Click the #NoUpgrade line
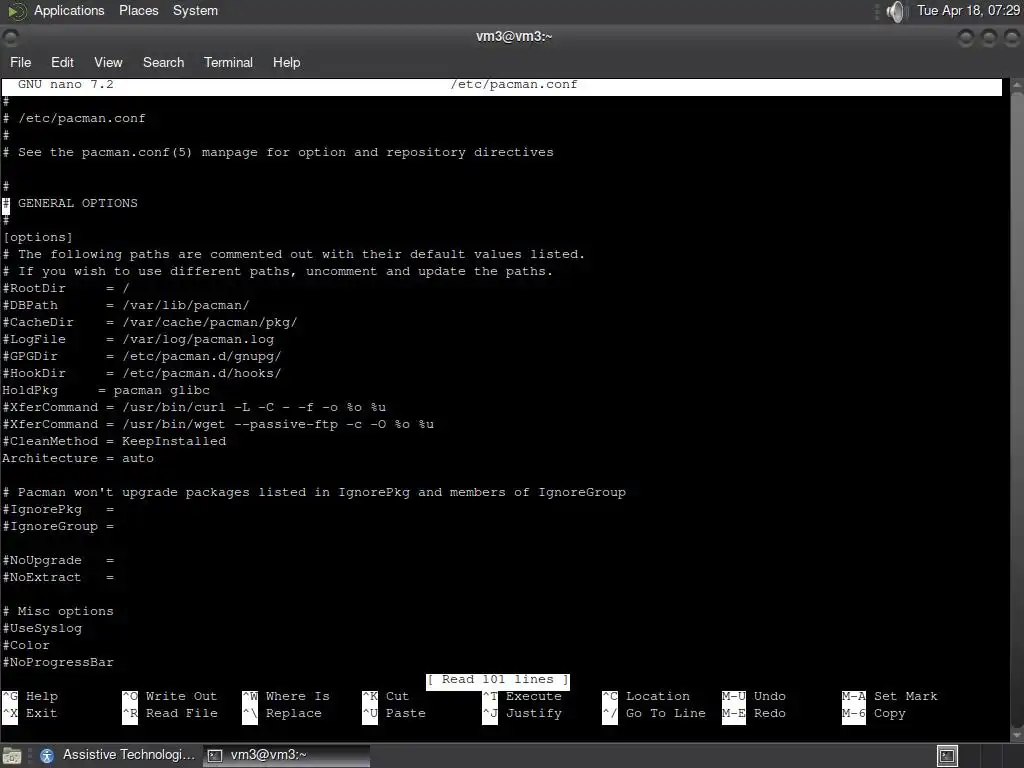This screenshot has height=768, width=1024. pos(58,560)
